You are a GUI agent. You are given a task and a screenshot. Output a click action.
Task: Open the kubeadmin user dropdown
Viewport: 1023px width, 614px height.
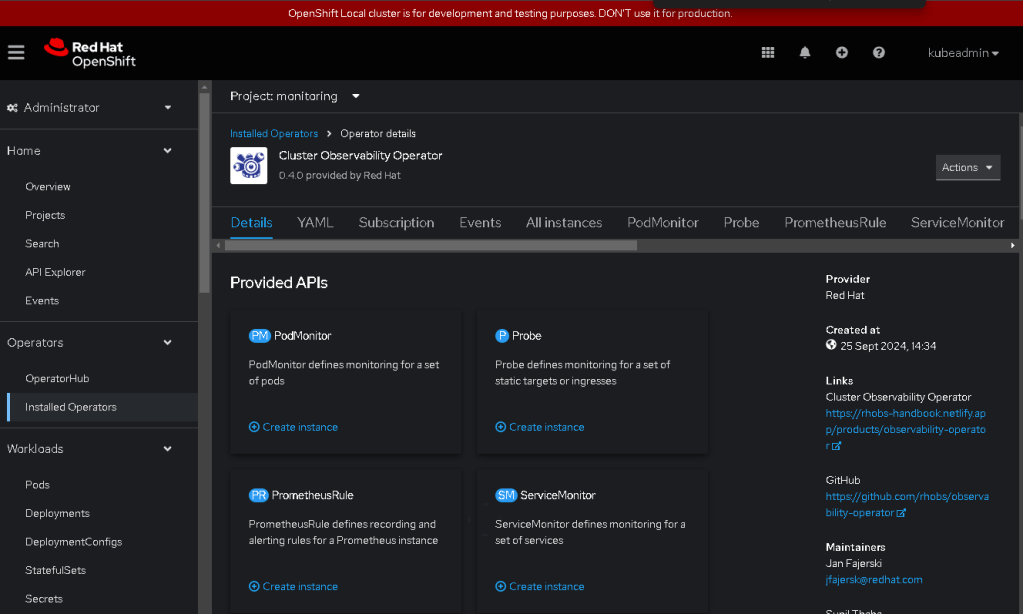[x=963, y=53]
